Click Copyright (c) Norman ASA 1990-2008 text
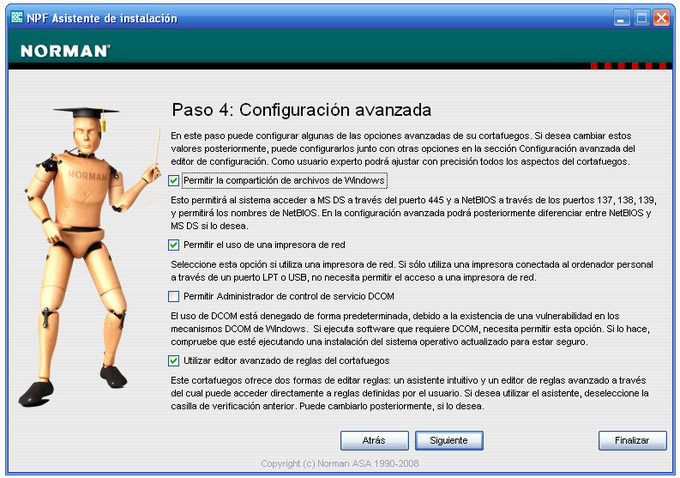 [x=340, y=464]
